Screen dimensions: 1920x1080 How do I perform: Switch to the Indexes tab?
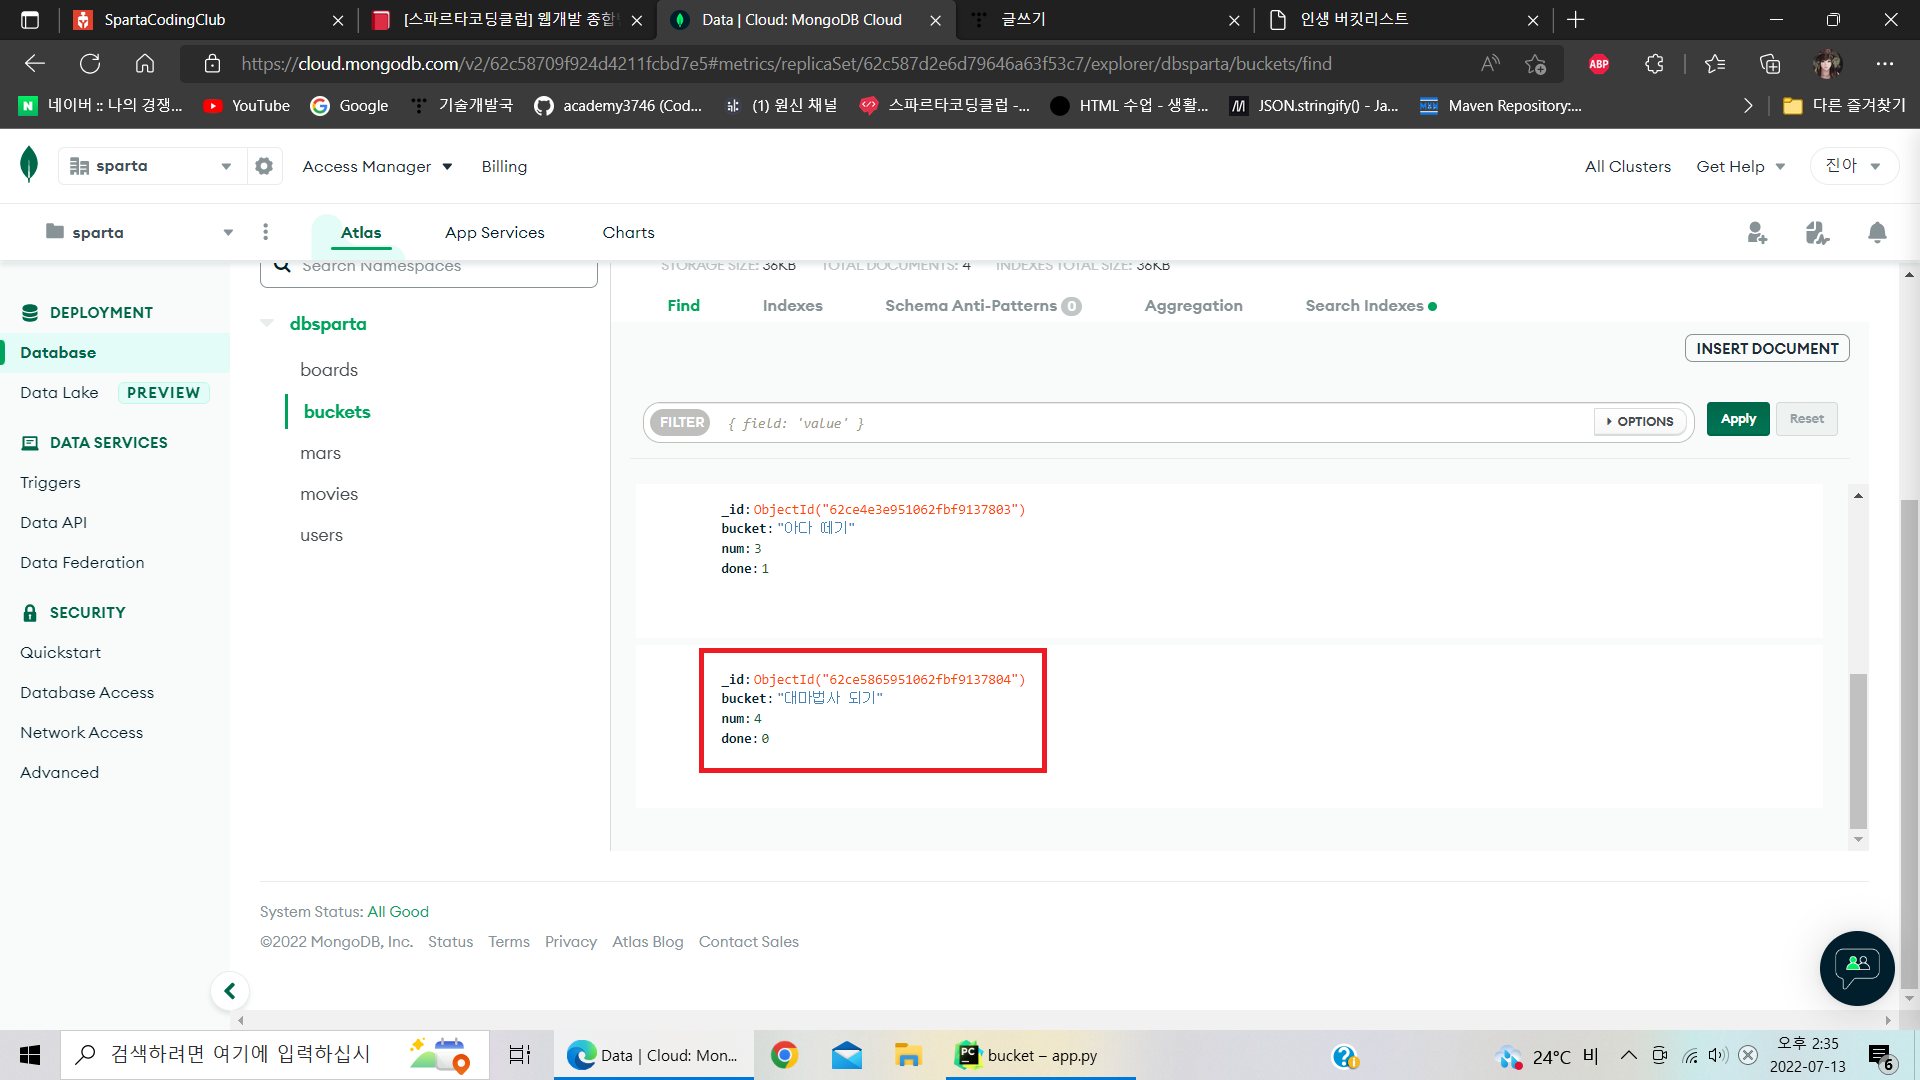coord(792,306)
